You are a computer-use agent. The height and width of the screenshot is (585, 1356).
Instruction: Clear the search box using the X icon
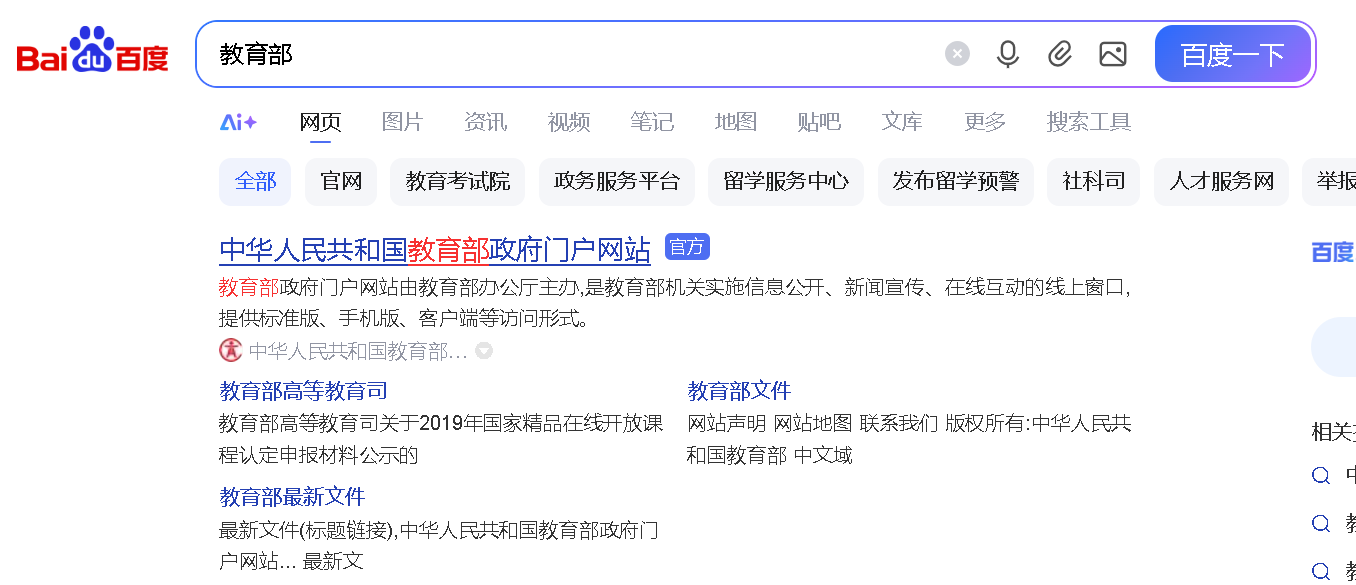tap(957, 54)
